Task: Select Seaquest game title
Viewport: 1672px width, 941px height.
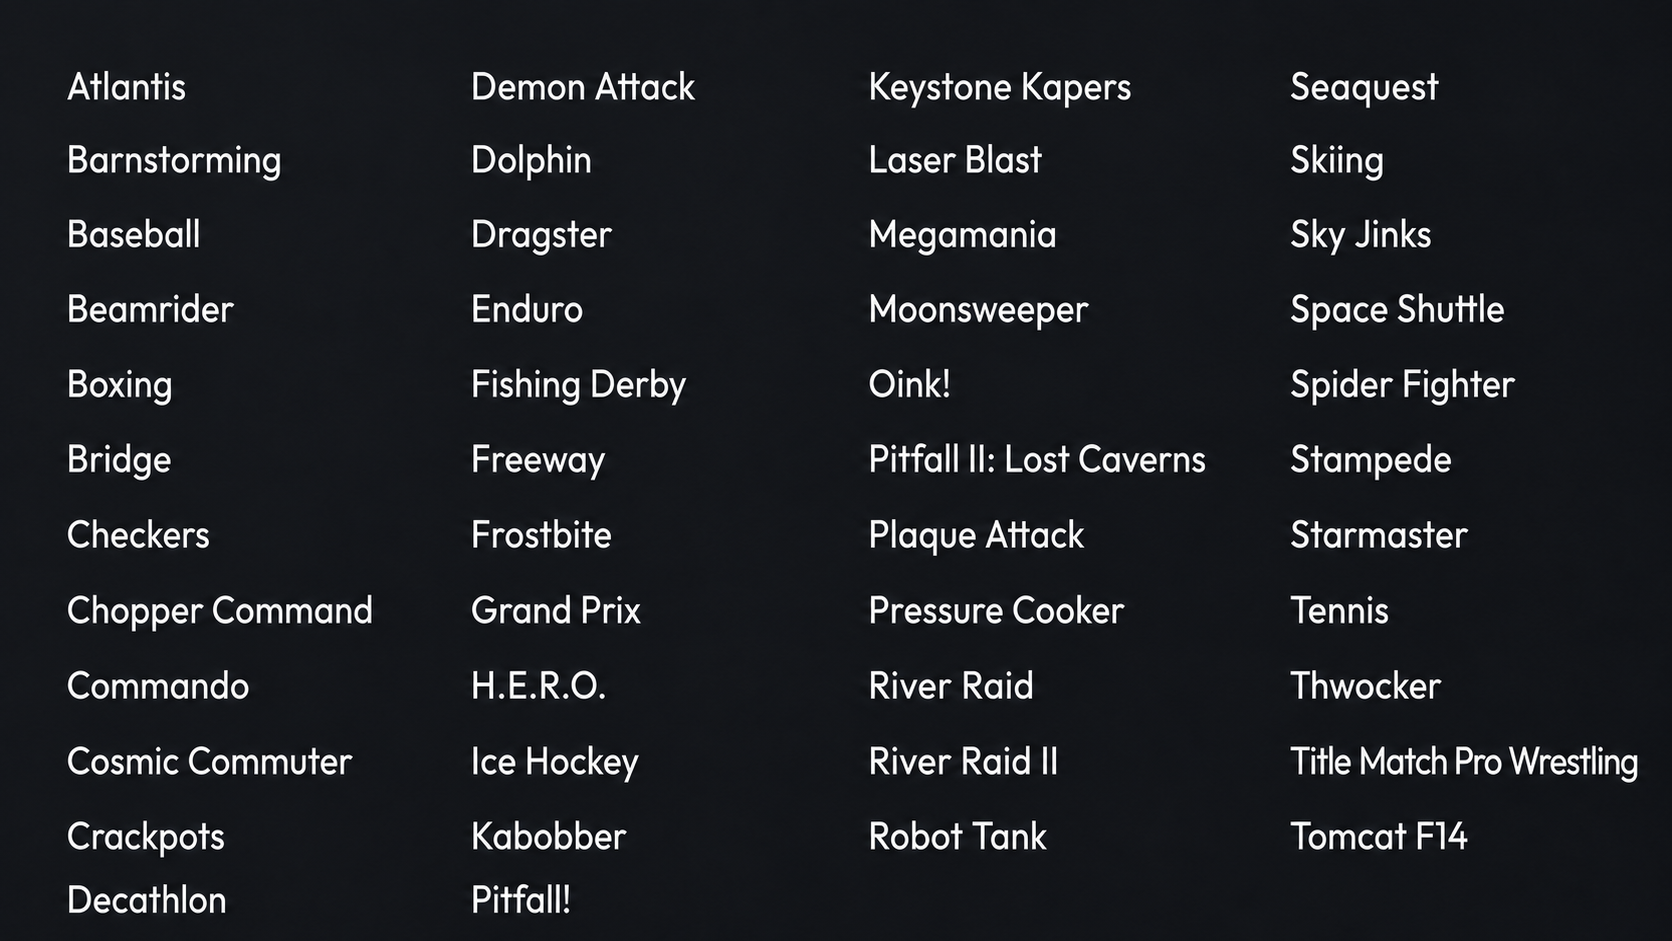Action: point(1364,88)
